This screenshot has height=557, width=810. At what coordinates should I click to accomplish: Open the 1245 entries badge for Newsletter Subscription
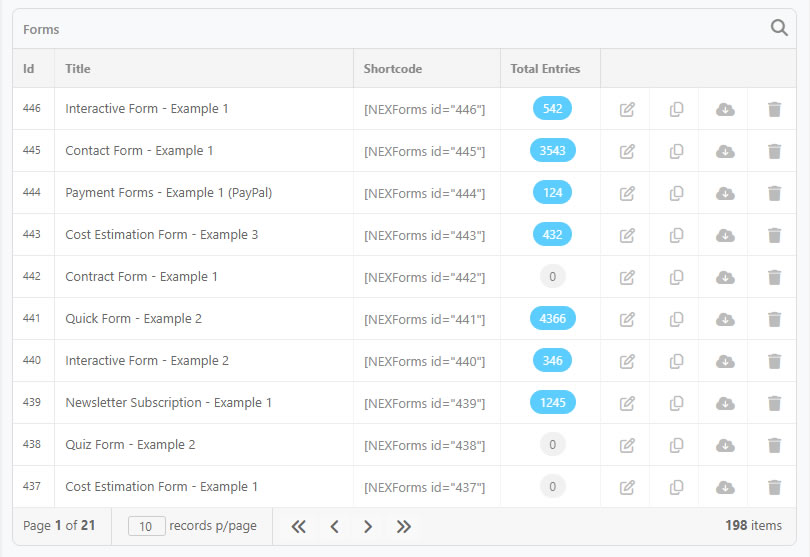tap(553, 402)
